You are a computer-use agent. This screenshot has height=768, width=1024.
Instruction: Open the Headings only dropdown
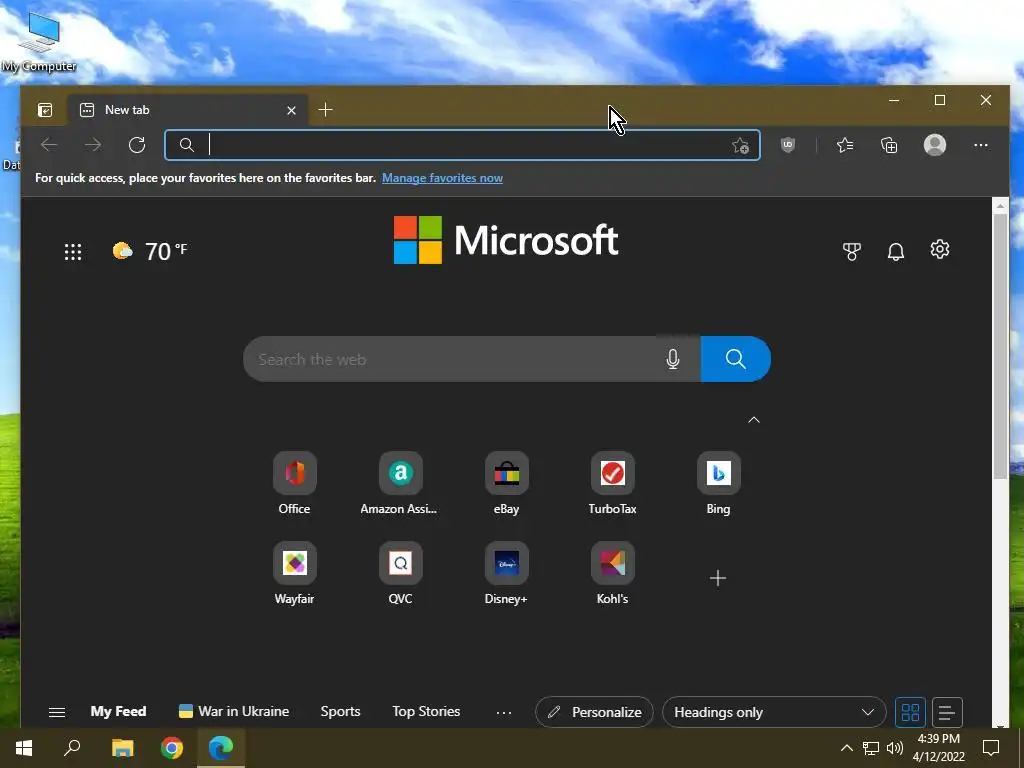click(774, 712)
